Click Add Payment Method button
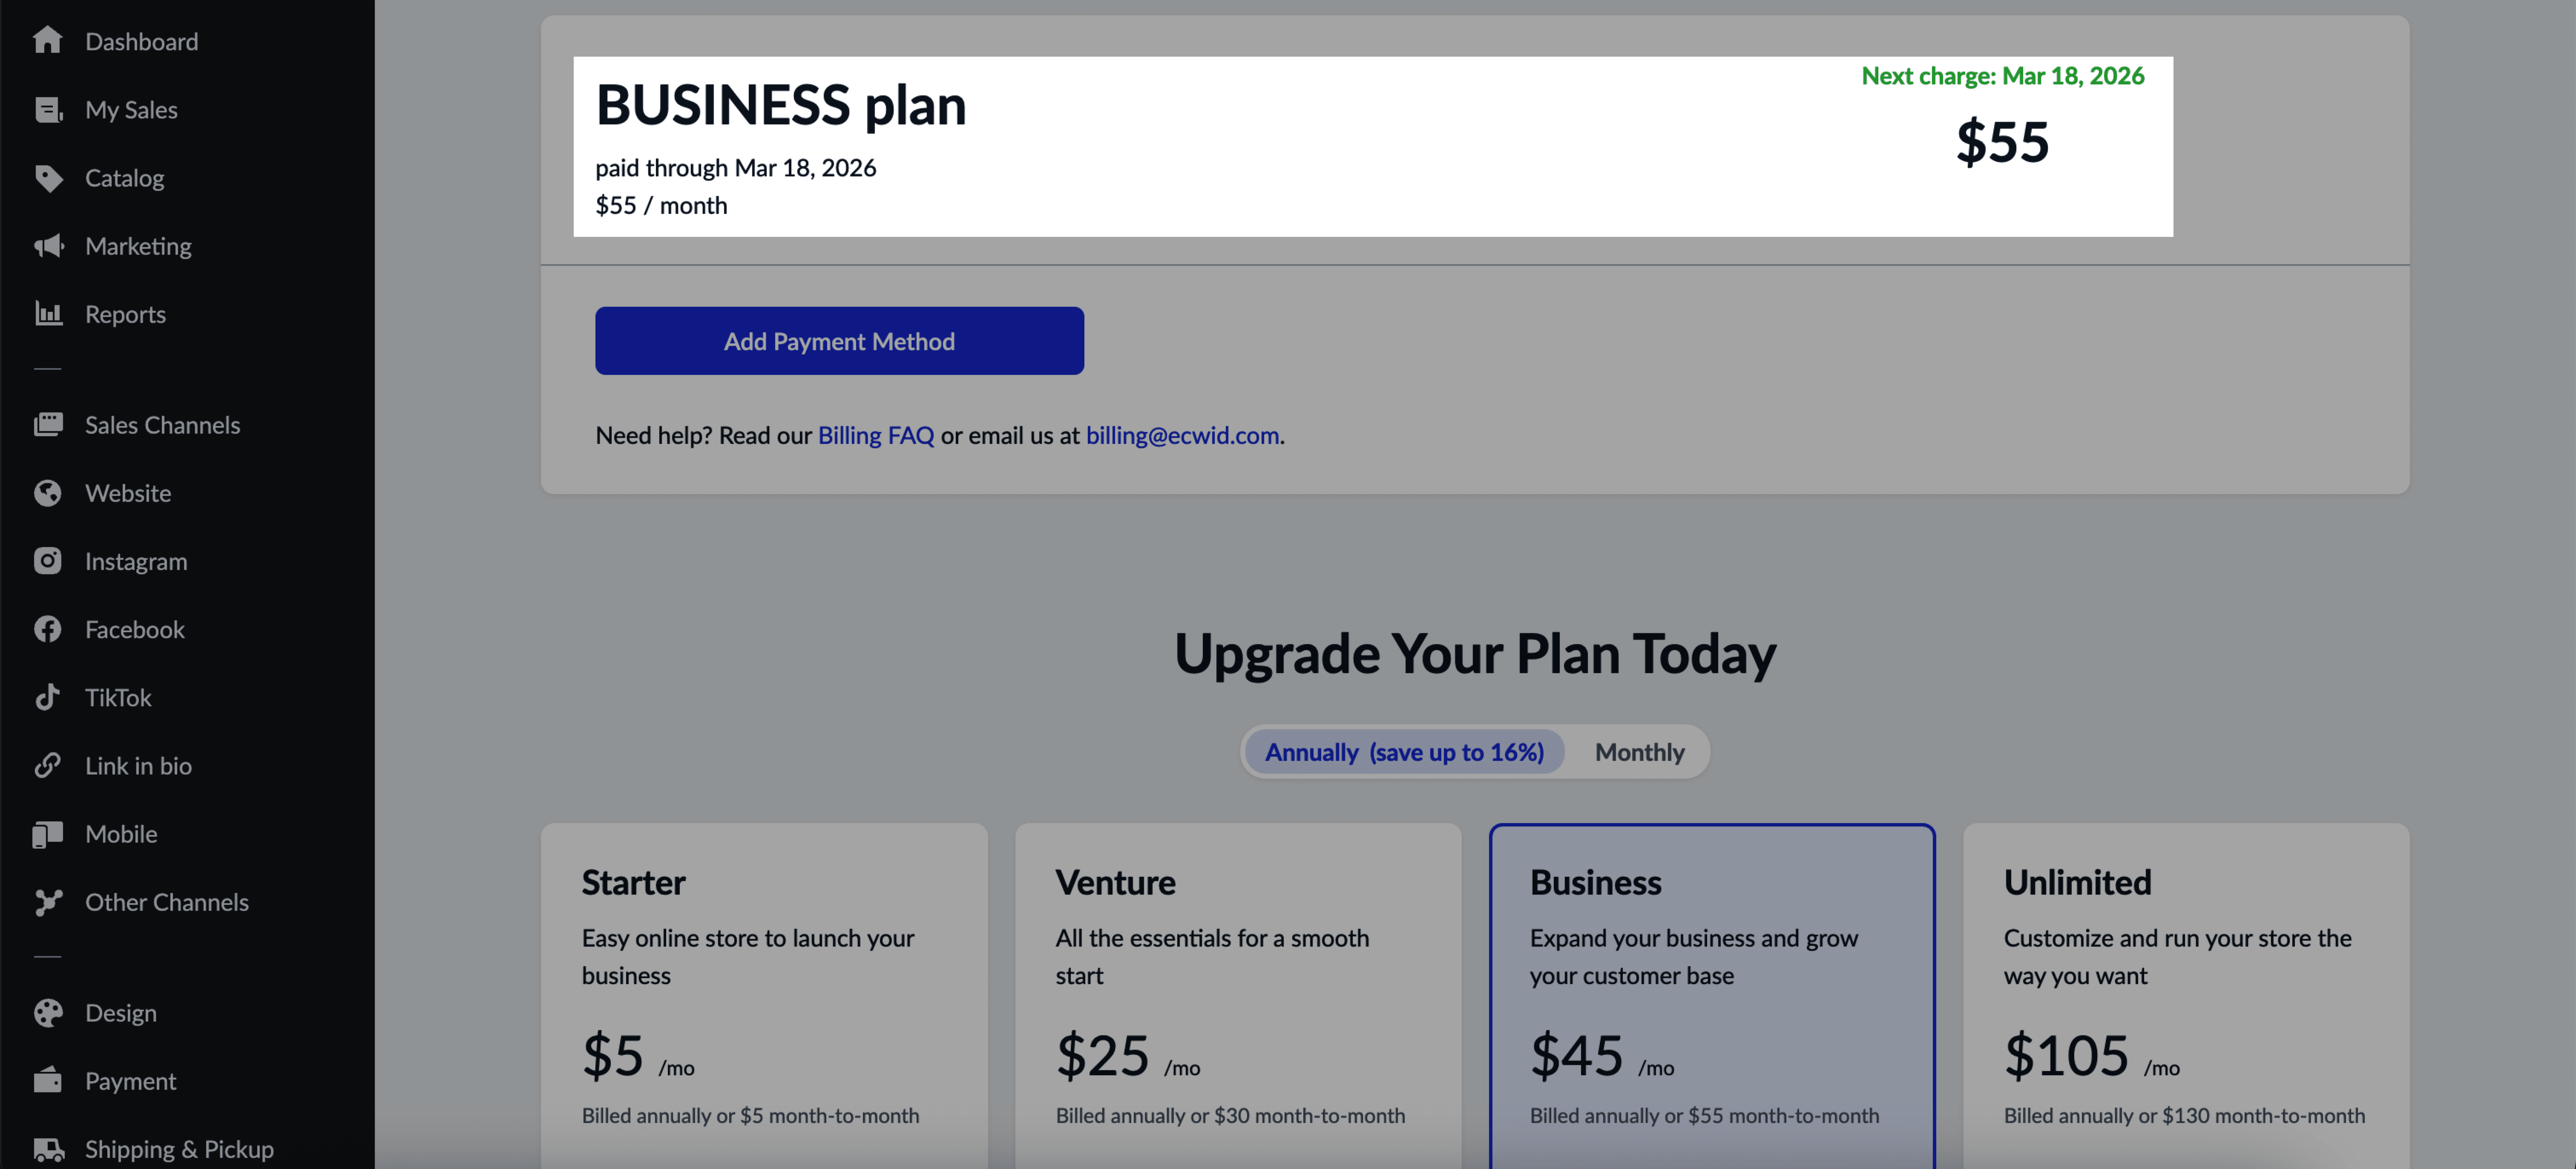The image size is (2576, 1169). [x=839, y=341]
